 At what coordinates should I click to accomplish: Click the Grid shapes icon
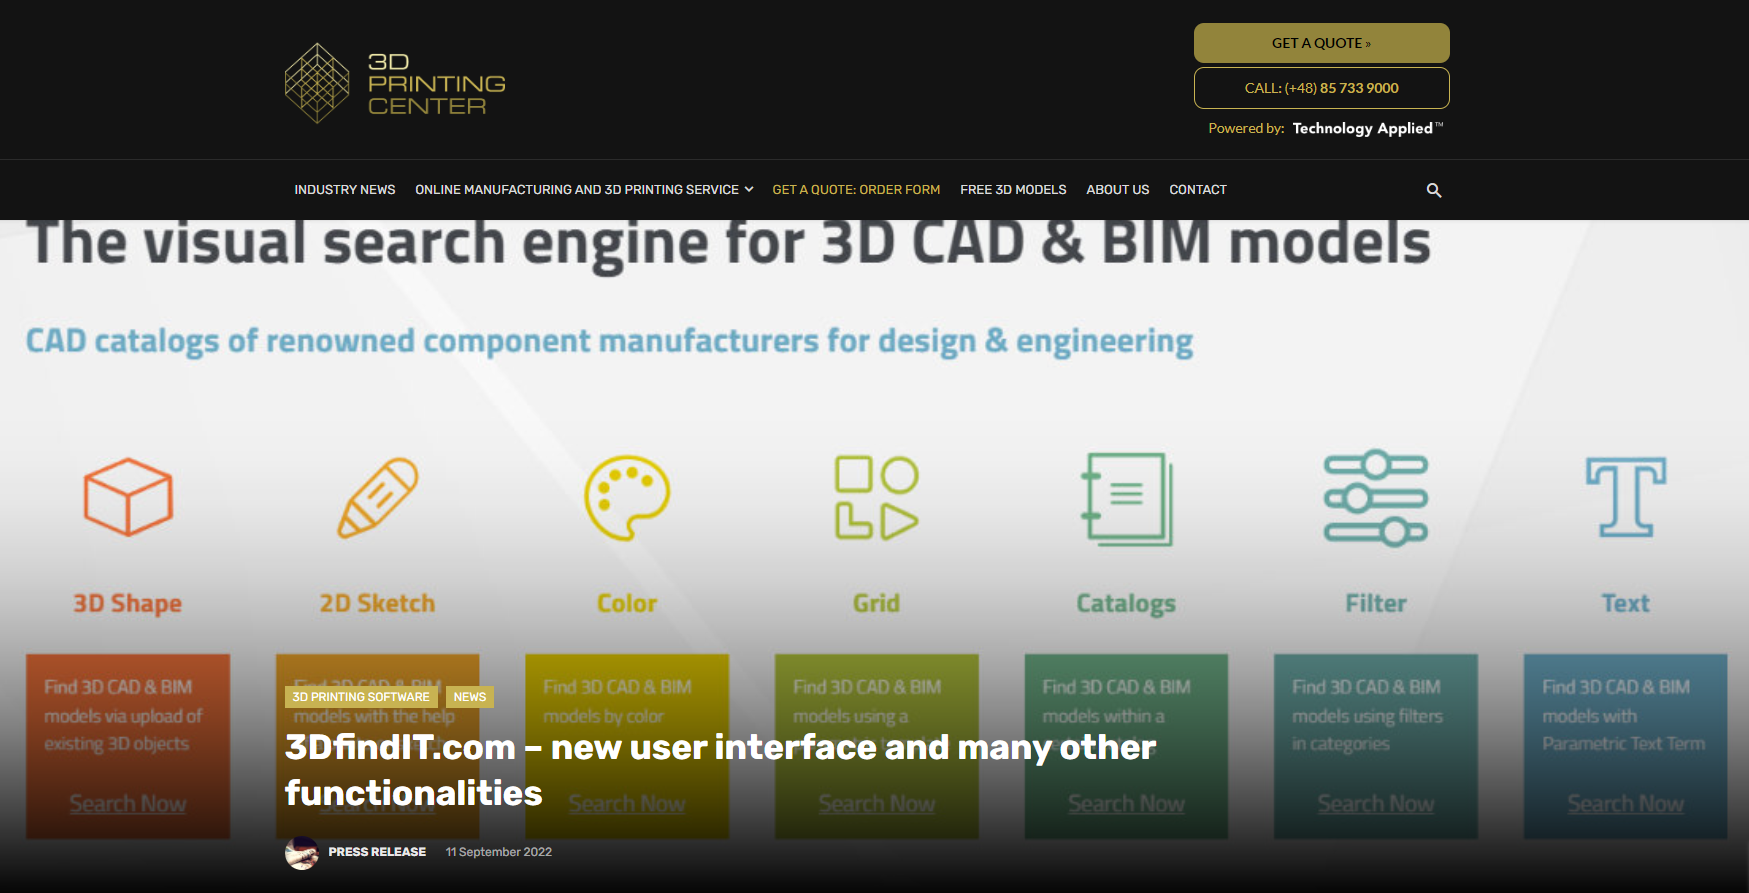(x=877, y=497)
